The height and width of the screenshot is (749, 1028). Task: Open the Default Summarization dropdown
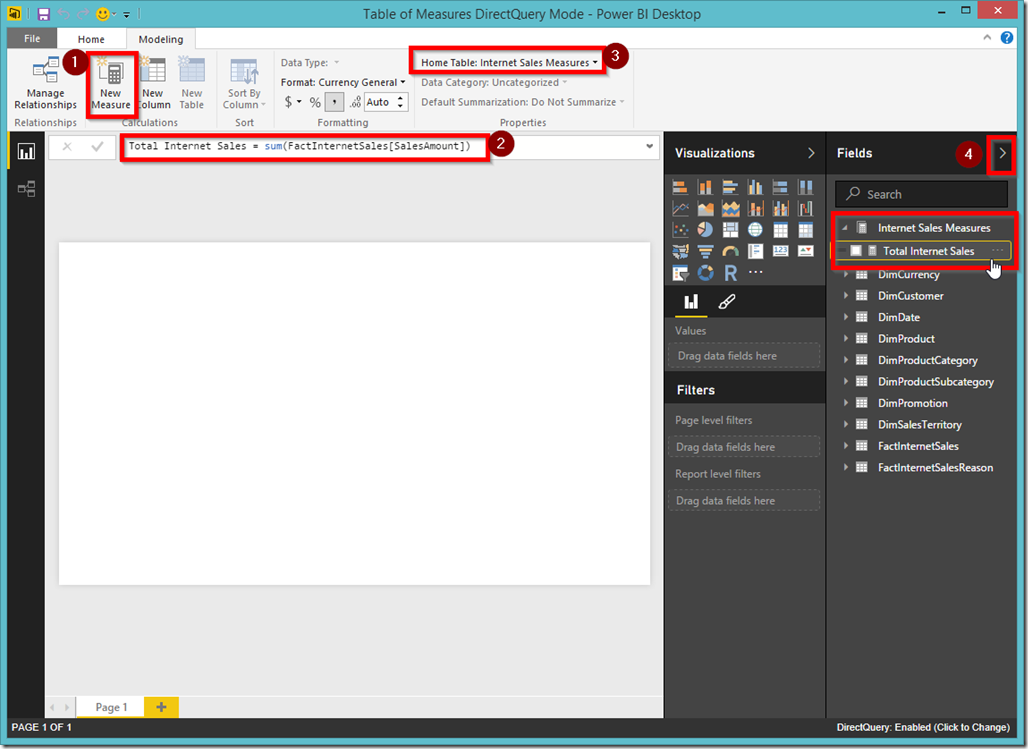click(523, 102)
